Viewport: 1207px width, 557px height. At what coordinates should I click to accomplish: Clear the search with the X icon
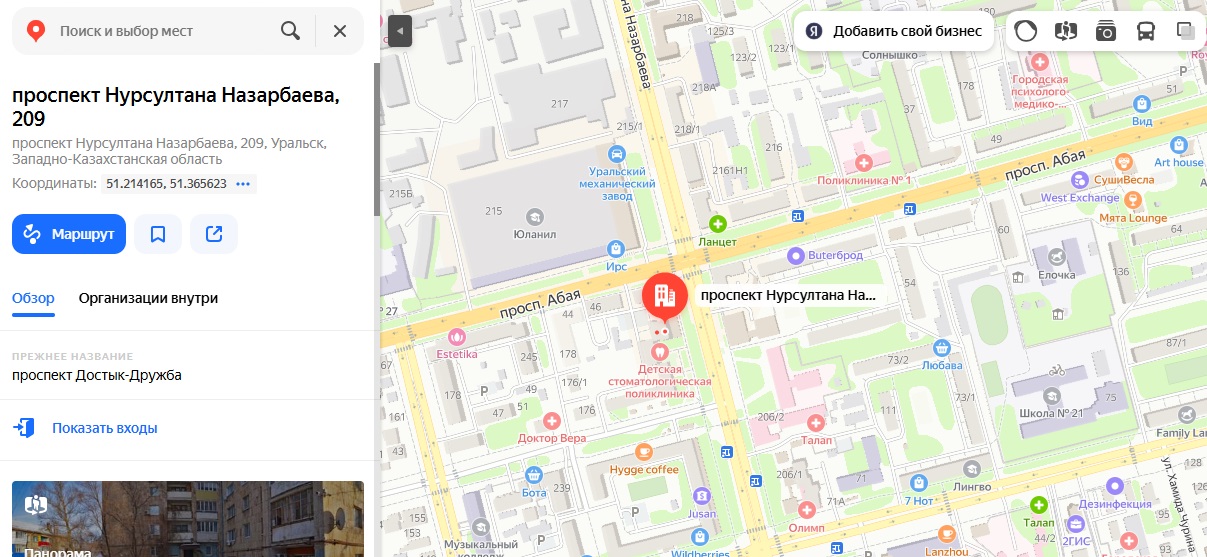tap(340, 31)
